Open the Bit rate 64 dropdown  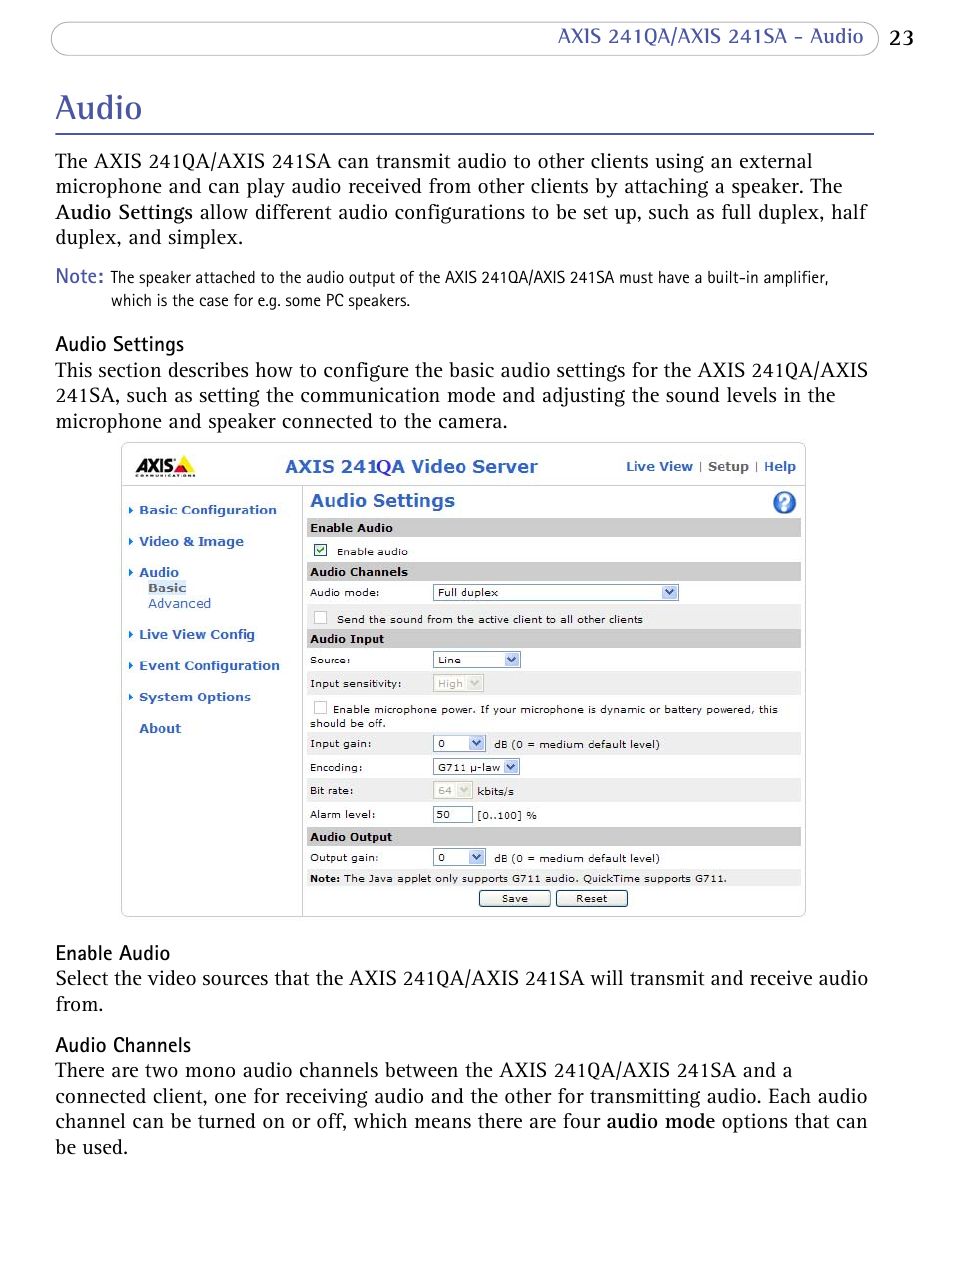click(x=452, y=790)
